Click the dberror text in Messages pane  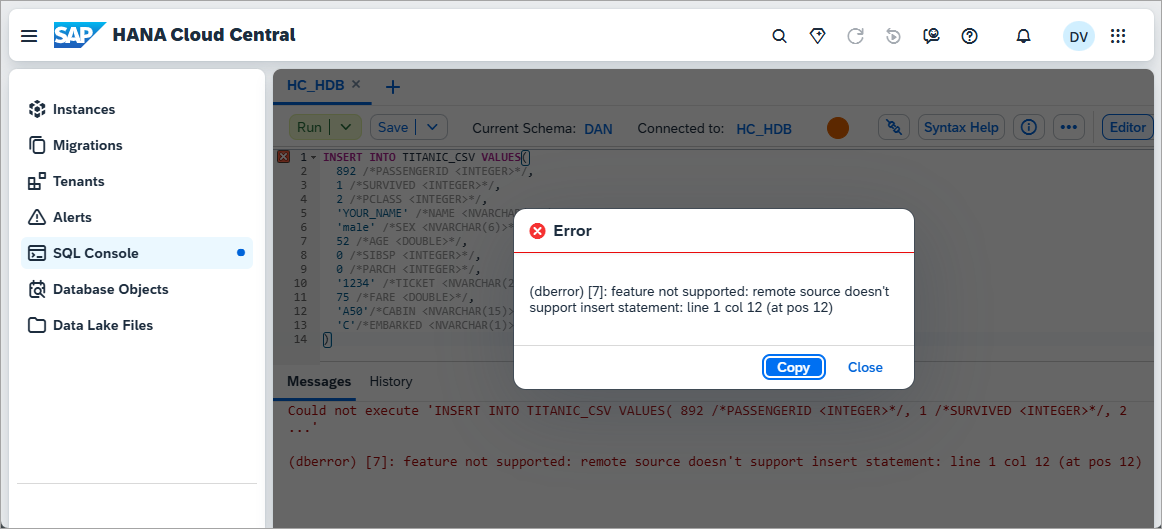714,462
